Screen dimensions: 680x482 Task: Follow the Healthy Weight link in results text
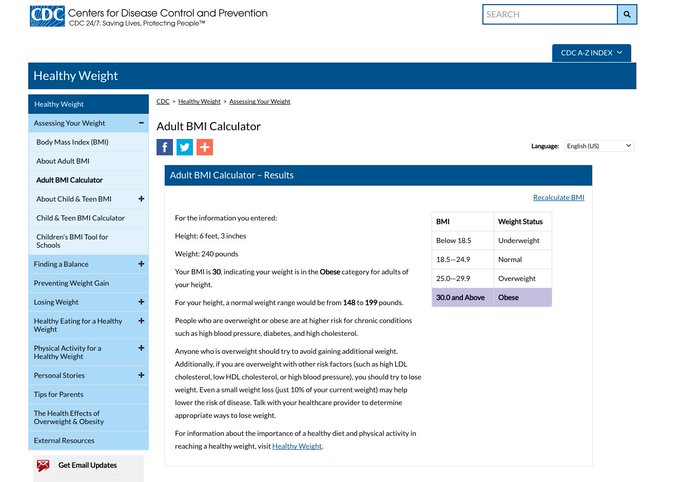click(x=297, y=446)
